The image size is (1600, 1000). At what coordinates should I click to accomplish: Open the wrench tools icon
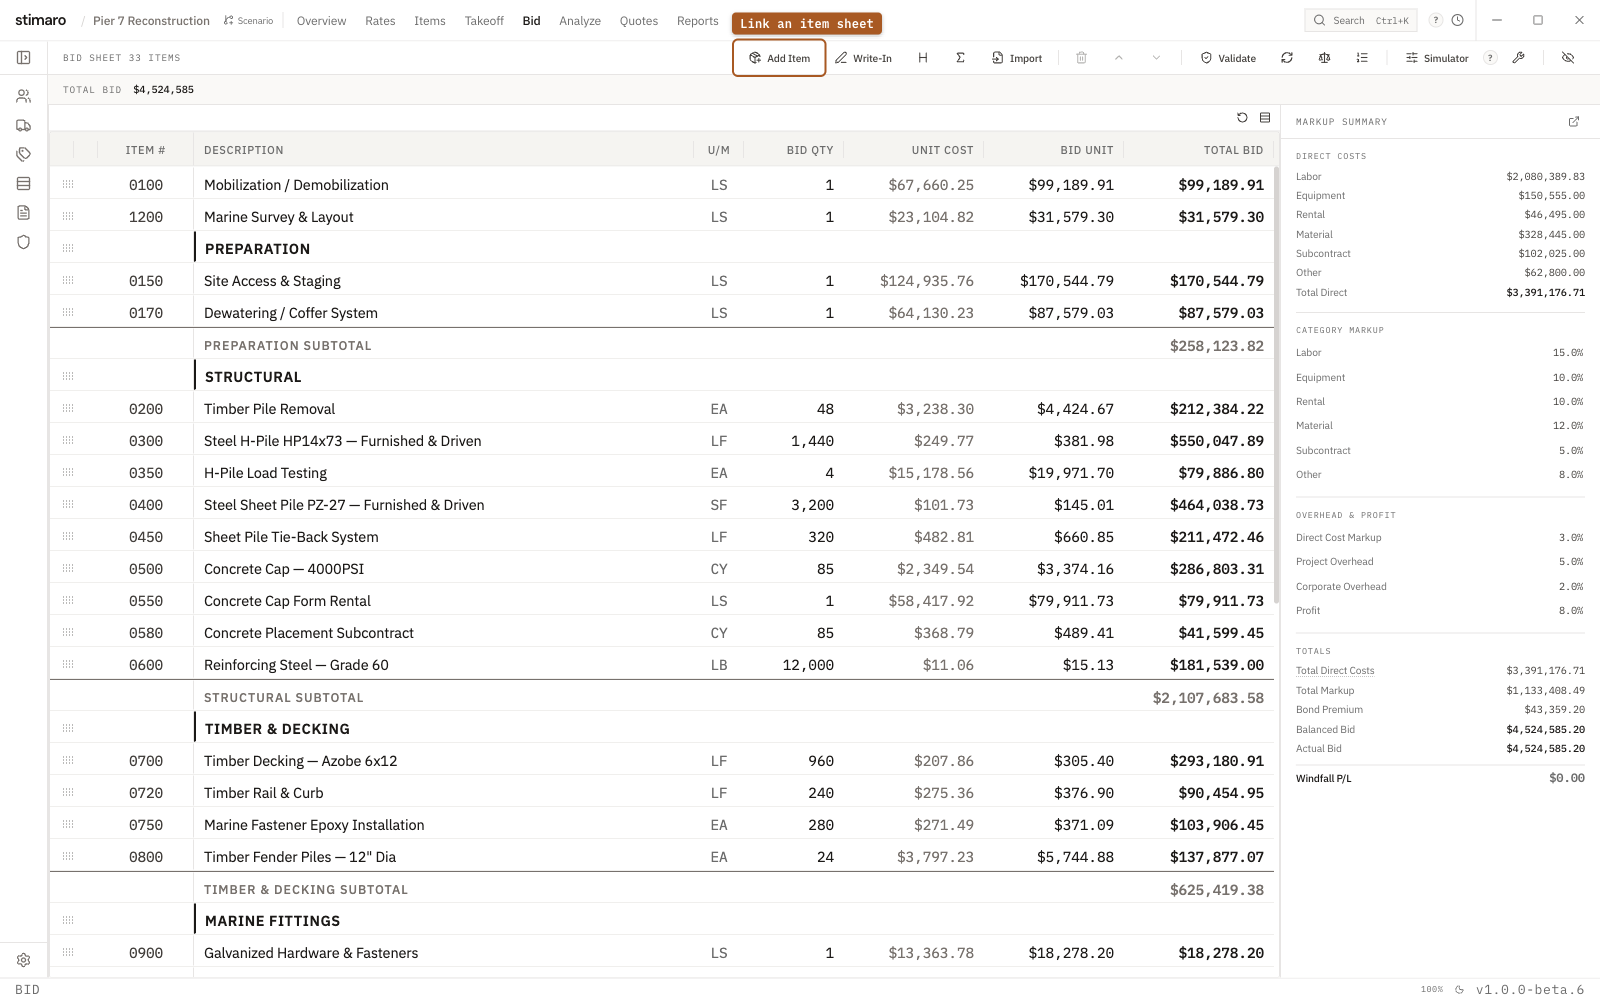(1518, 58)
